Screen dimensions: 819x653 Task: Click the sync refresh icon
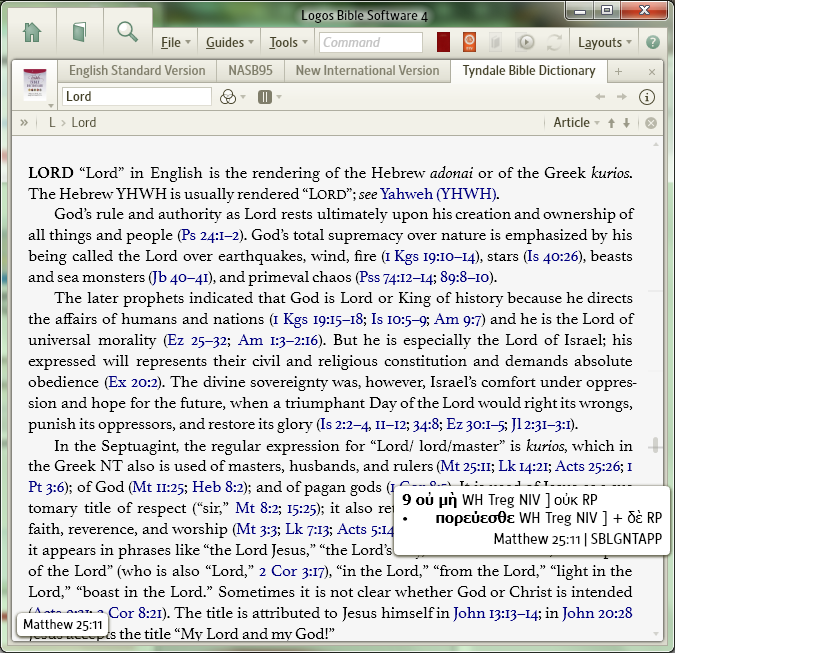(554, 42)
